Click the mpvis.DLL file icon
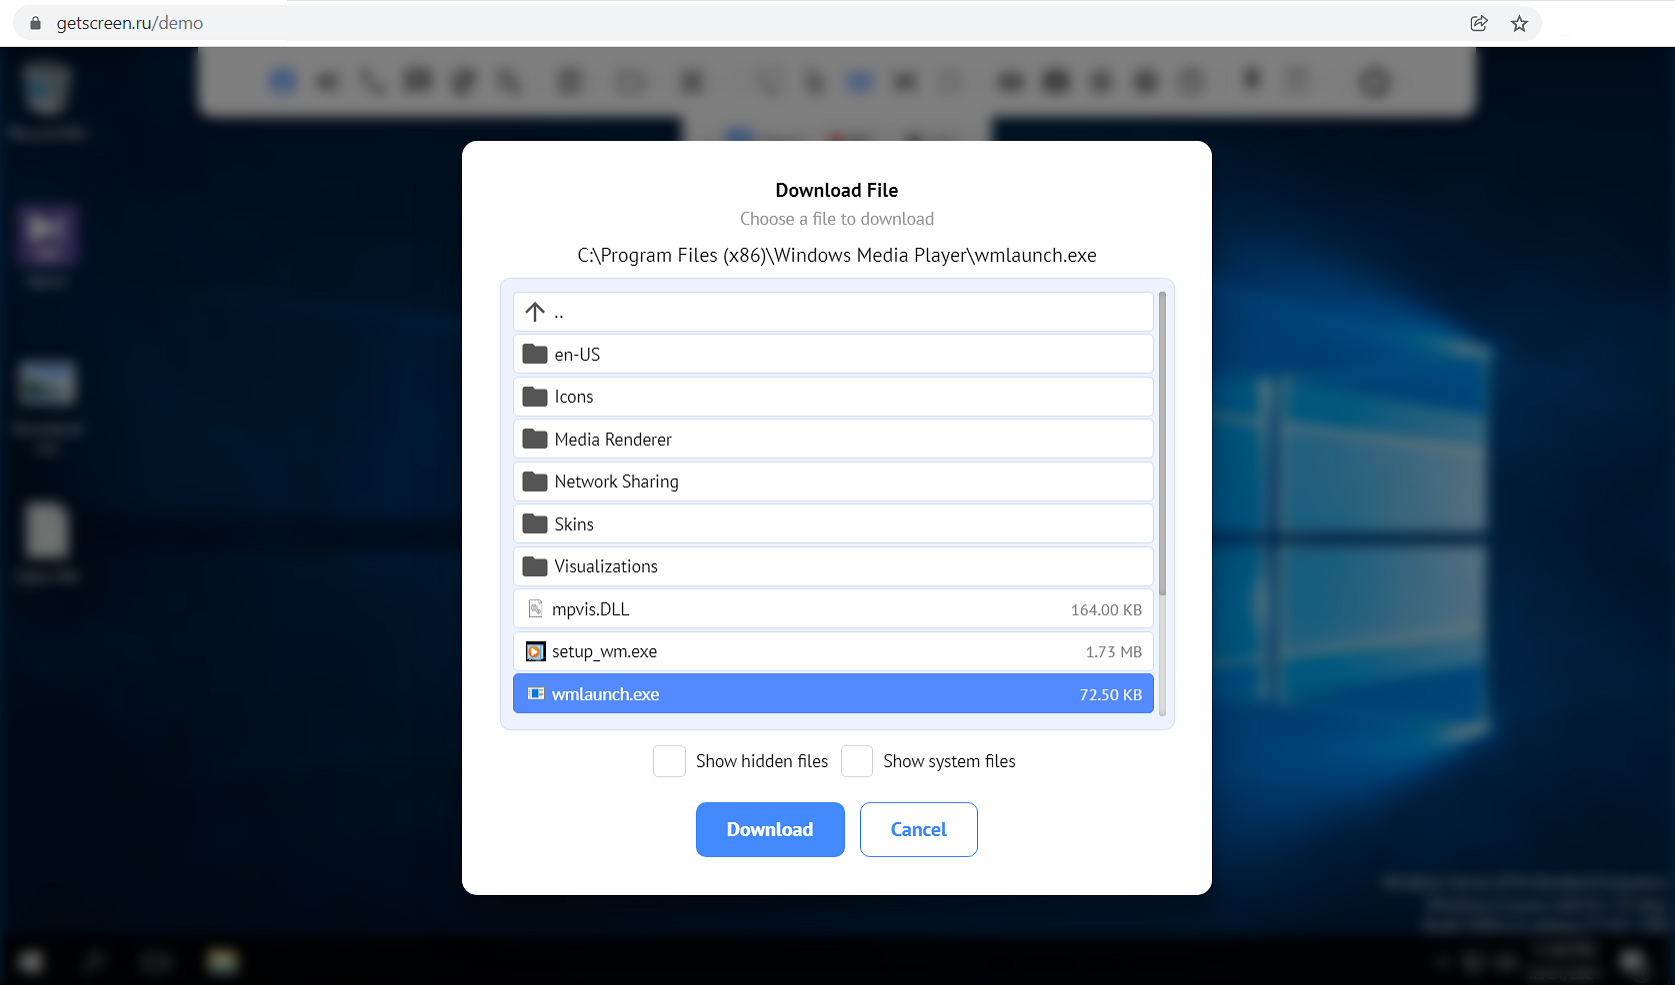The height and width of the screenshot is (985, 1675). [535, 609]
